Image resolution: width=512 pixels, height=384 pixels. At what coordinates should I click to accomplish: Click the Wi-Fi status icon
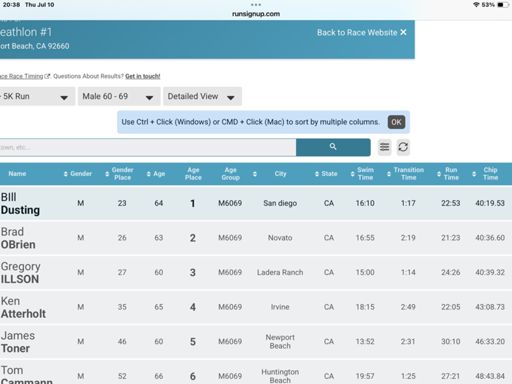476,5
